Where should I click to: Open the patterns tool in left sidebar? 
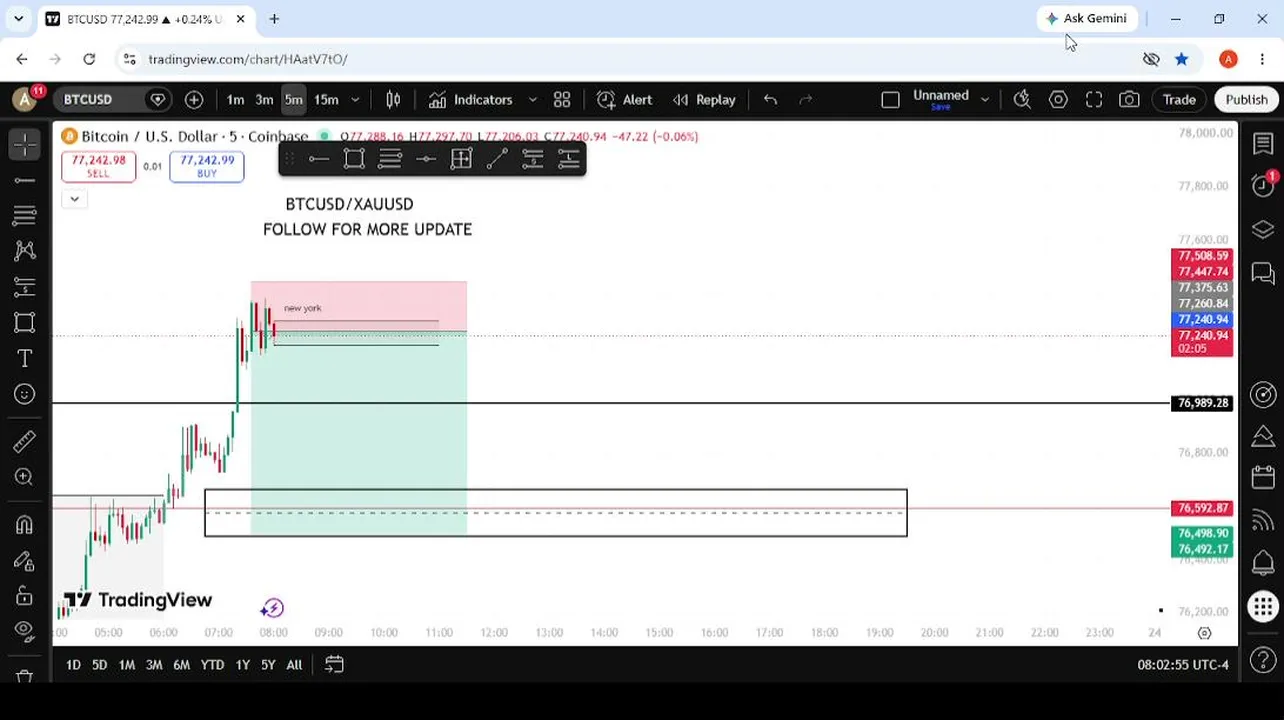point(25,251)
